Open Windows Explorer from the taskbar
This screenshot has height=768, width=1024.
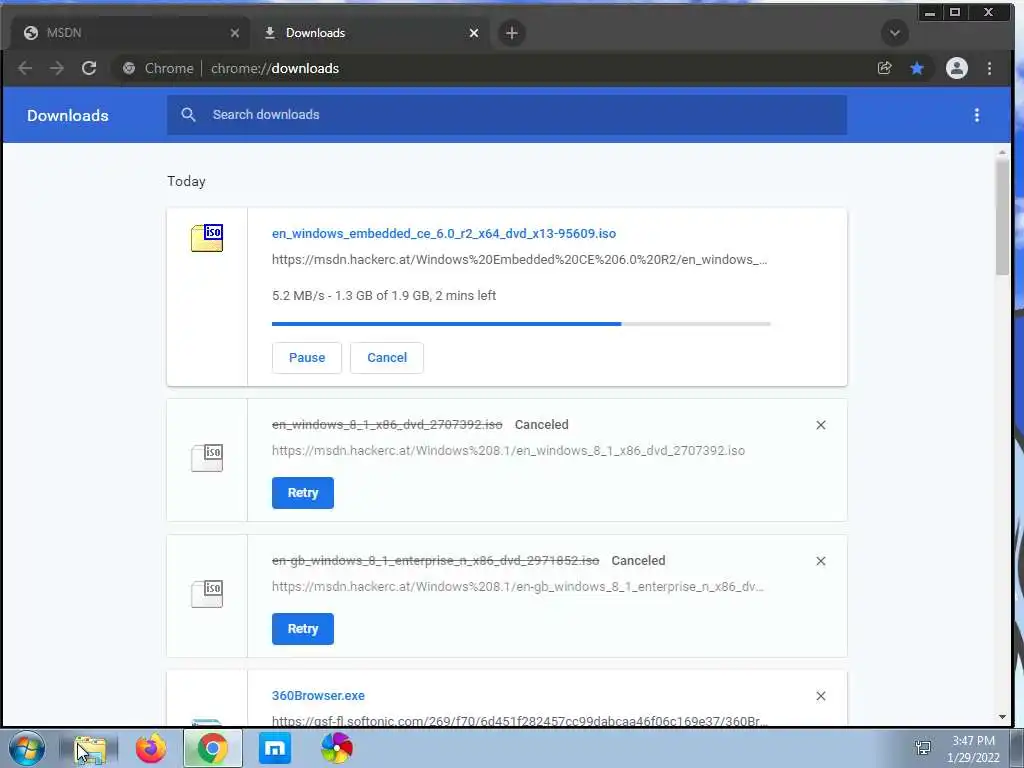coord(90,748)
